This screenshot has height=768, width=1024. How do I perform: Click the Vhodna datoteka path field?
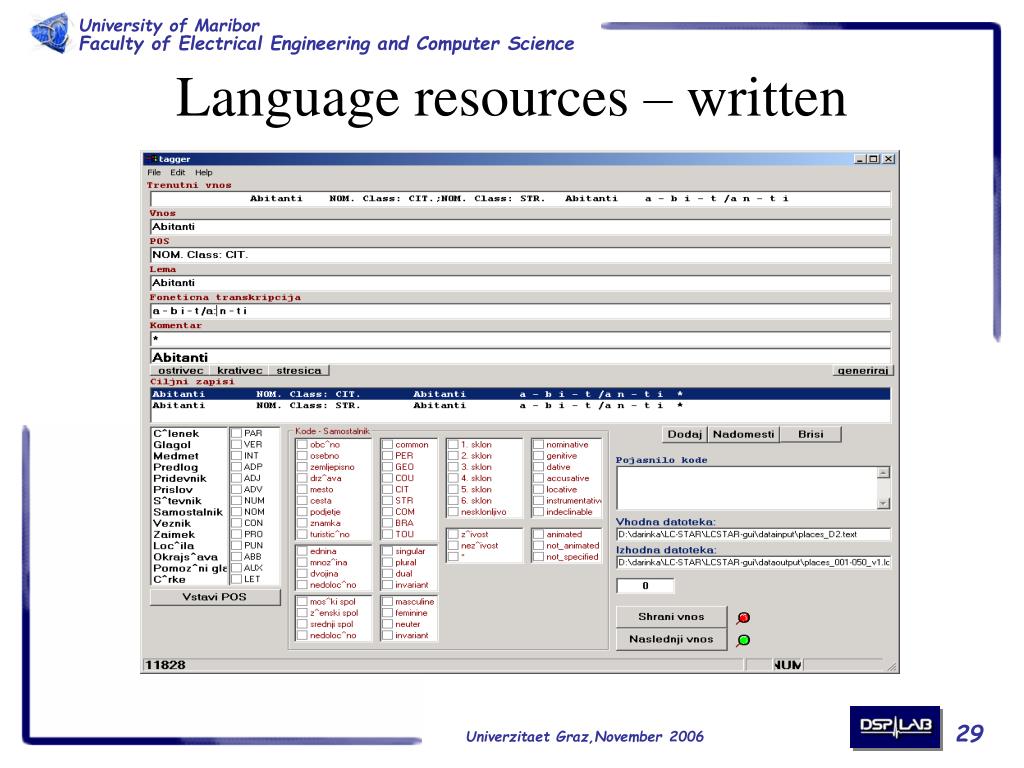pos(754,535)
